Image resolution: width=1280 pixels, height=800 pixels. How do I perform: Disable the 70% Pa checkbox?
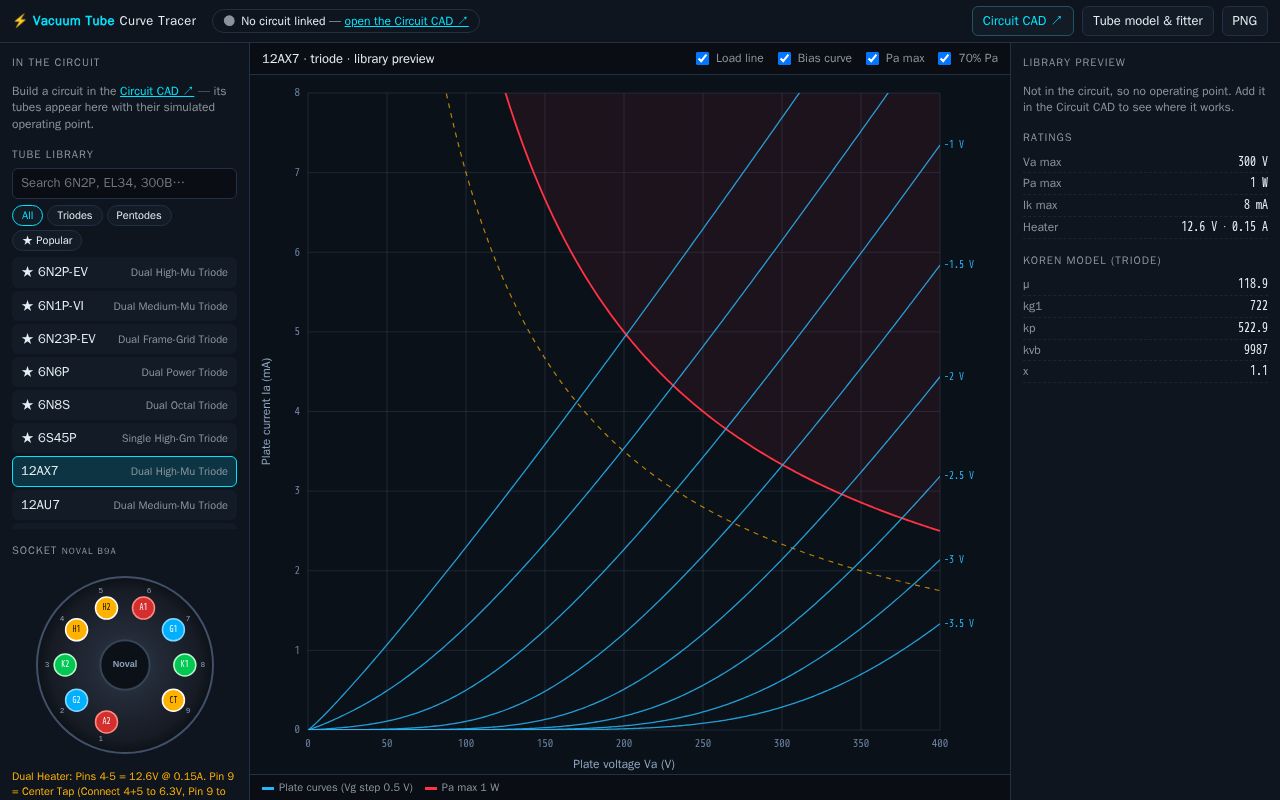(x=945, y=58)
